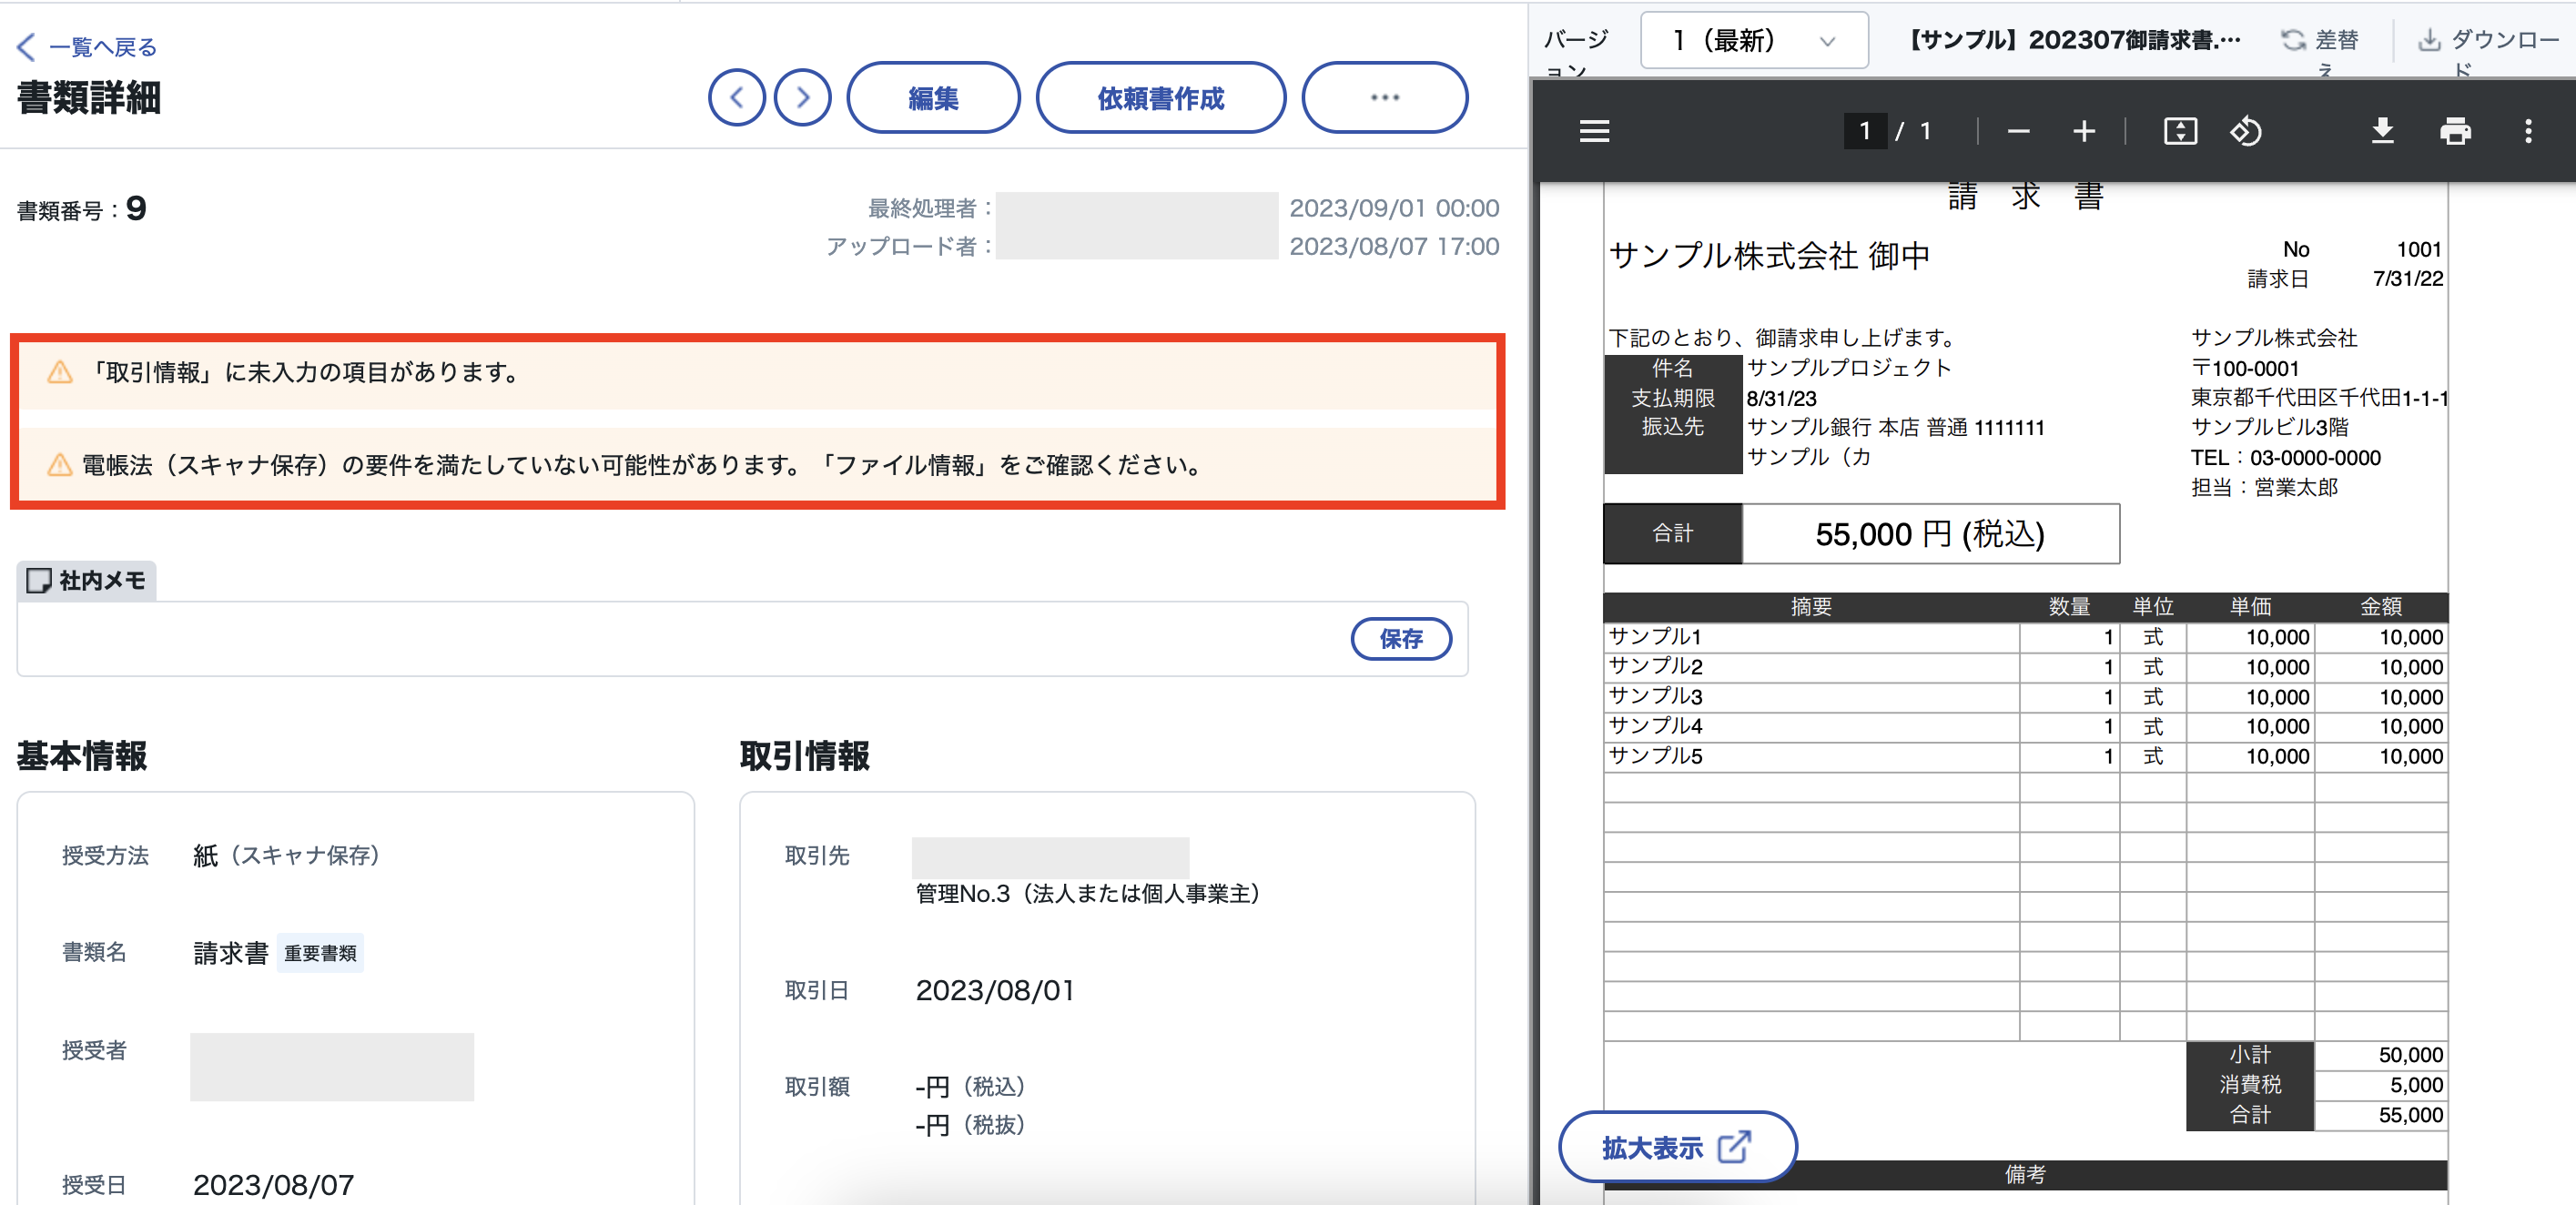
Task: Open the PDF viewer sidebar hamburger menu
Action: (x=1594, y=131)
